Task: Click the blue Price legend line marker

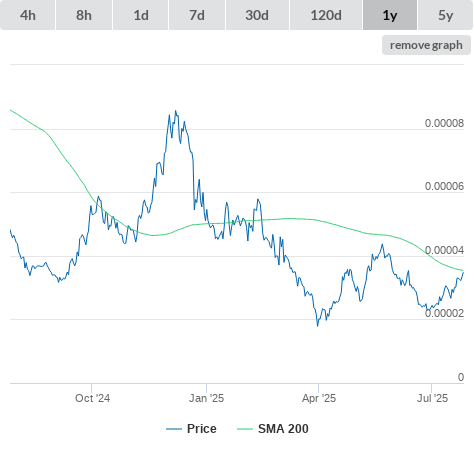Action: (174, 429)
